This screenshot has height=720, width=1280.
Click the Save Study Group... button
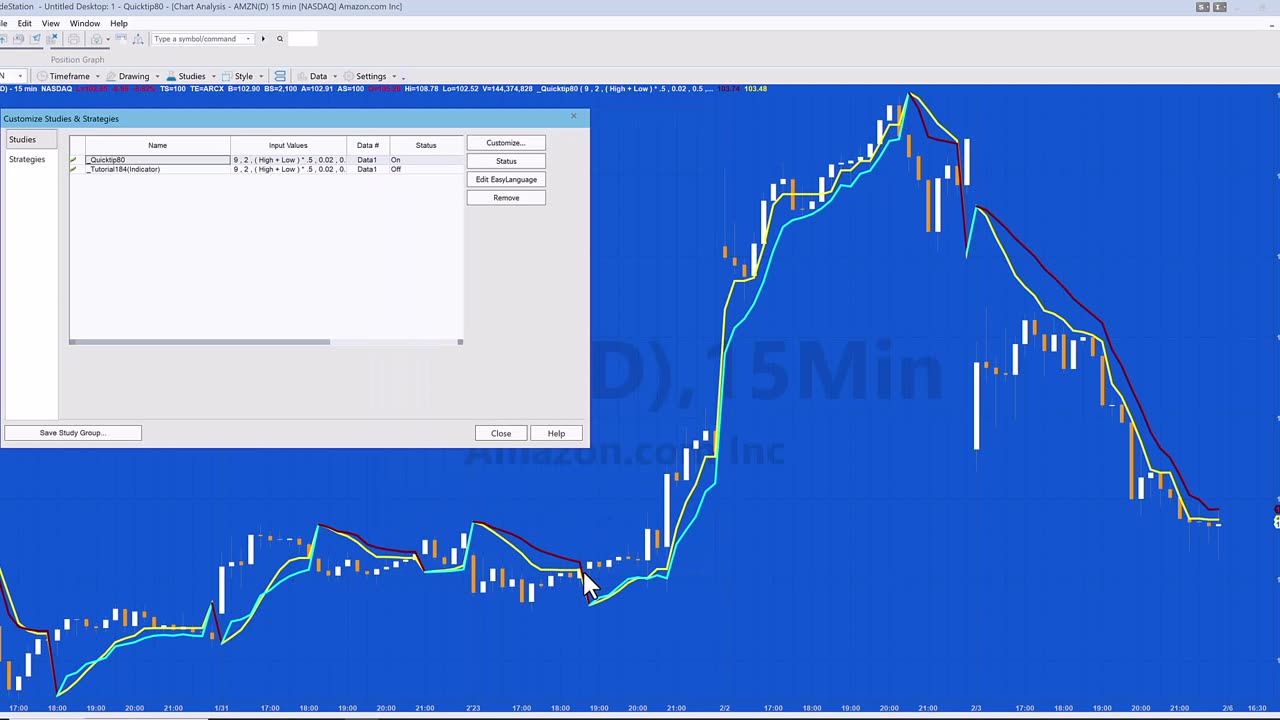pyautogui.click(x=73, y=433)
